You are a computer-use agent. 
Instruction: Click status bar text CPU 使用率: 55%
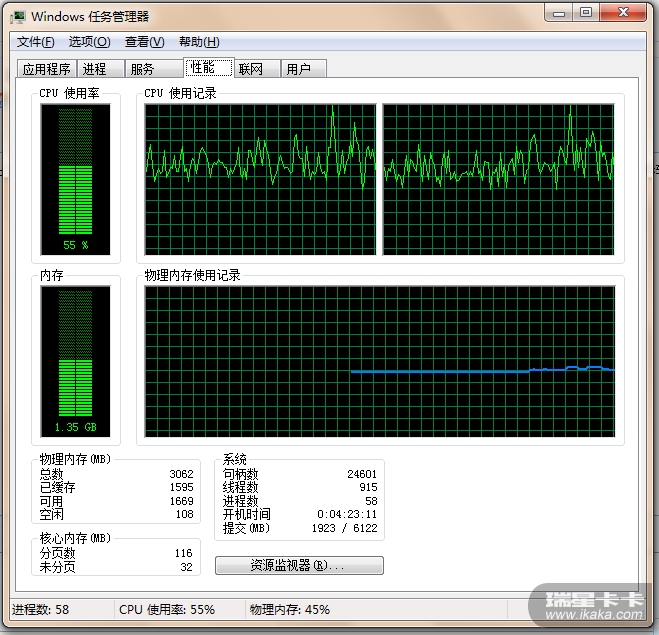click(x=167, y=609)
